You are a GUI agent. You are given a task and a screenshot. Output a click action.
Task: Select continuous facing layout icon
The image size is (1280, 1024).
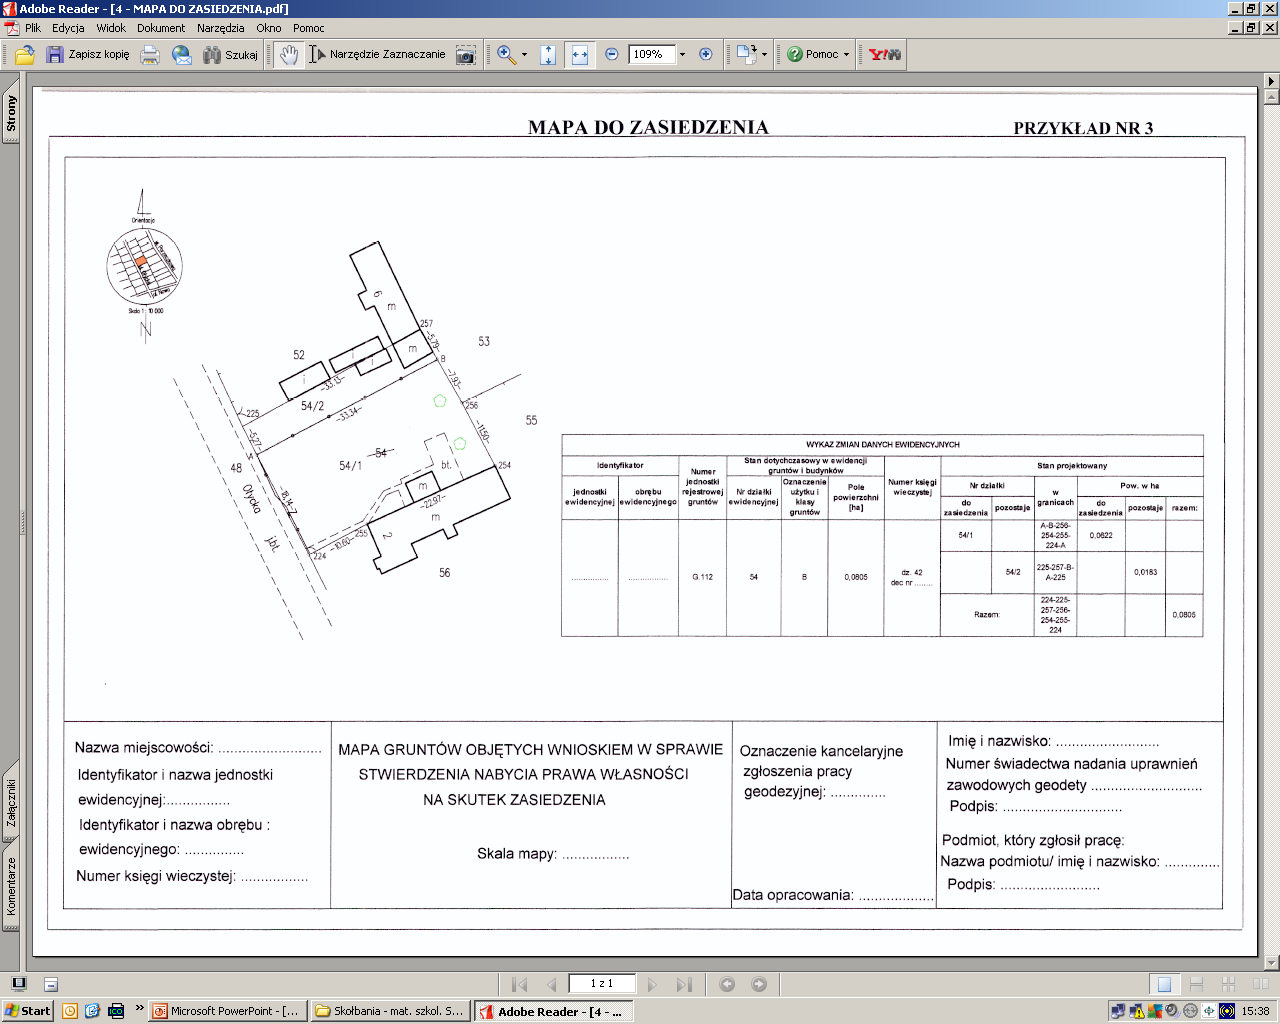[x=1228, y=984]
